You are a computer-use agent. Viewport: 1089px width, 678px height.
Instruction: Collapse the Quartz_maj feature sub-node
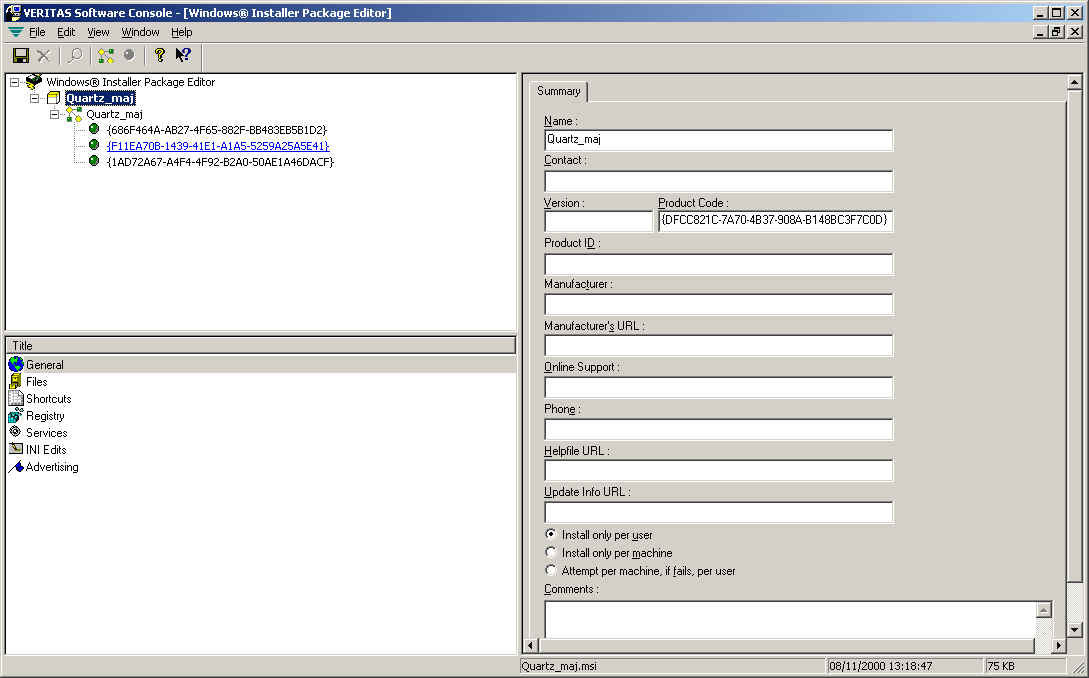pyautogui.click(x=54, y=114)
